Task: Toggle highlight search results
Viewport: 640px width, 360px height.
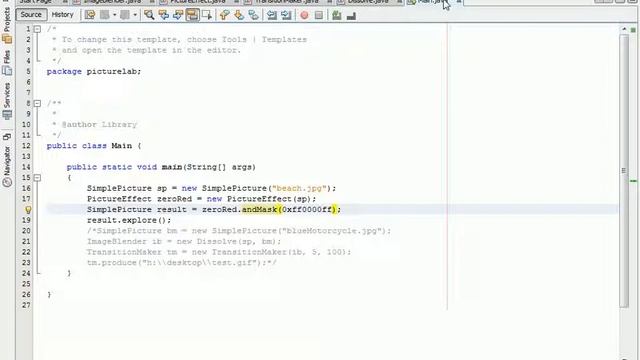Action: tap(192, 15)
